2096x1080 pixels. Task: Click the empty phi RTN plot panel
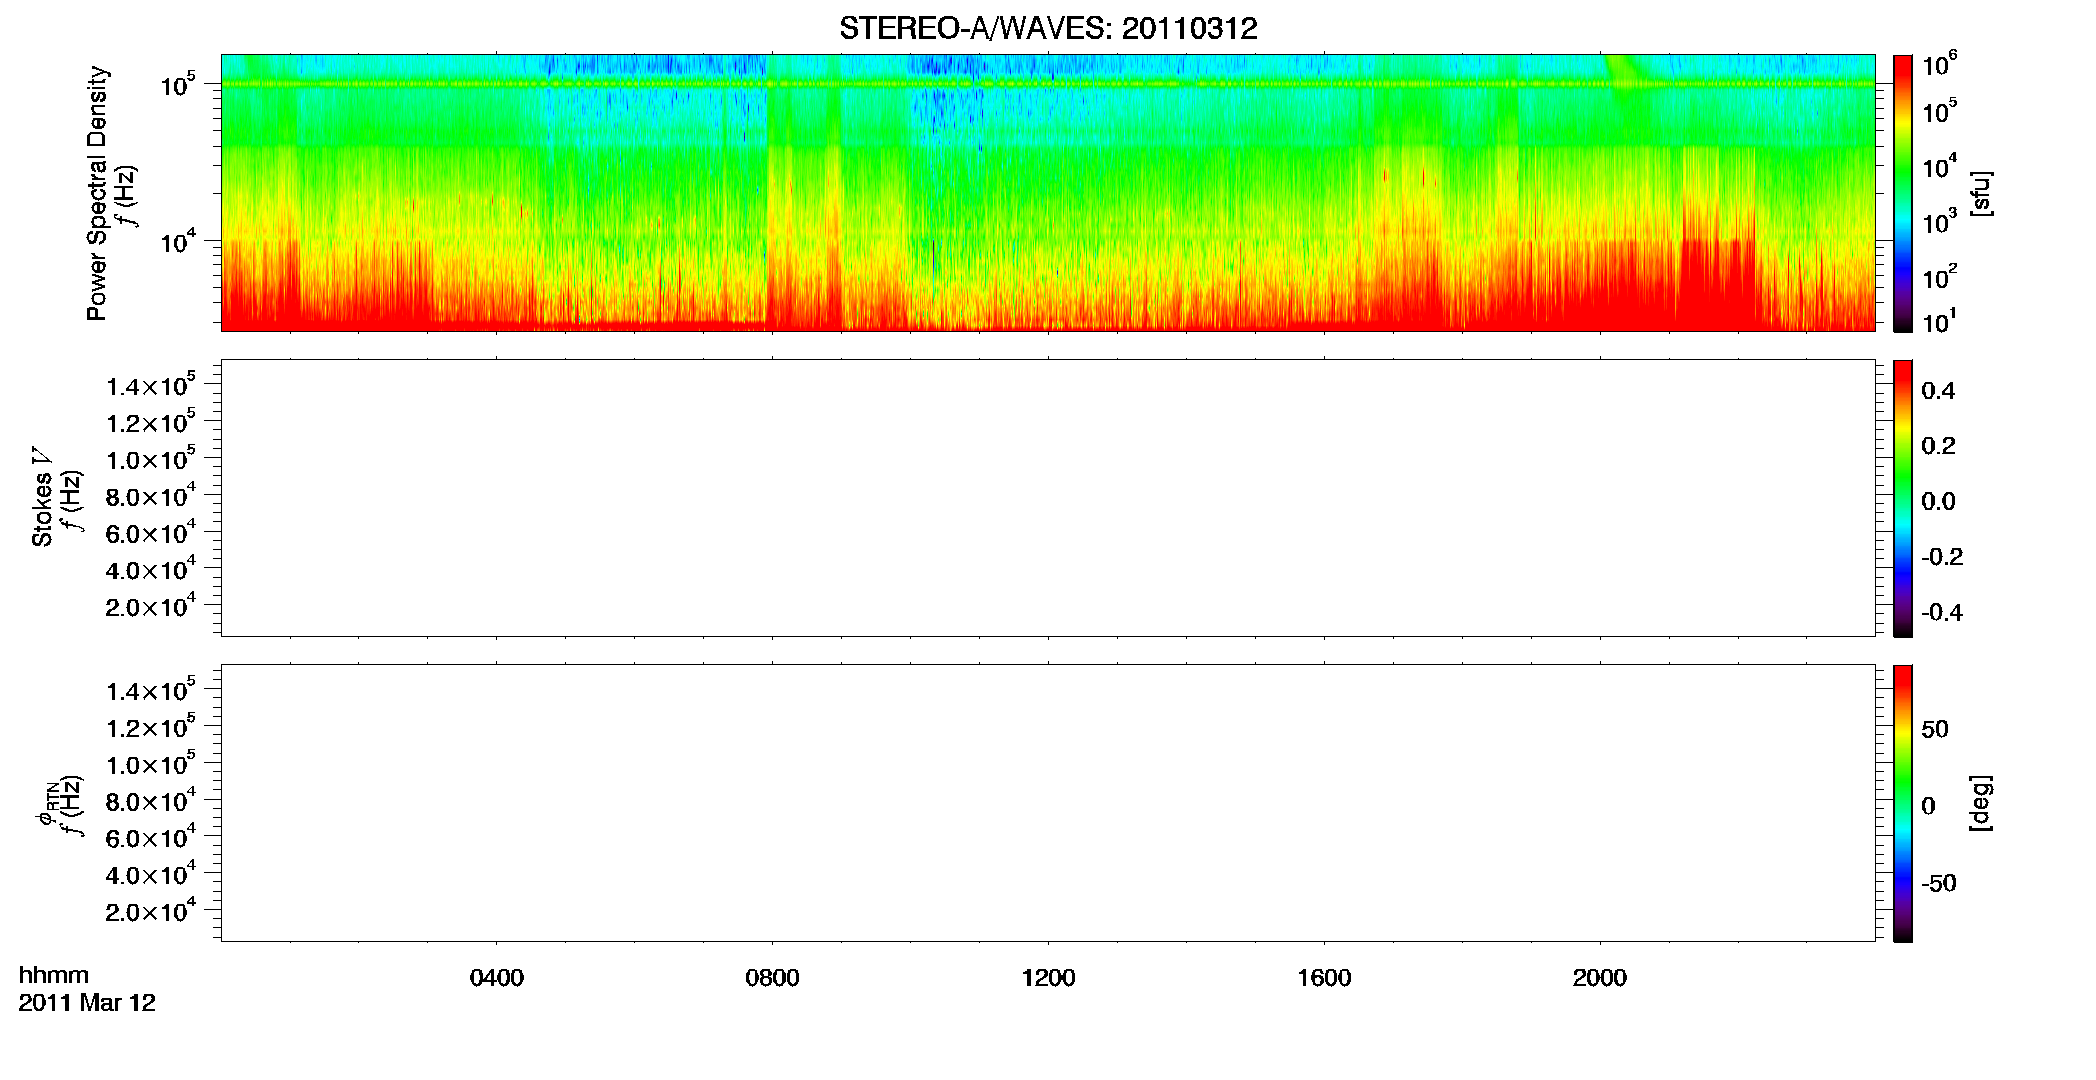point(1048,803)
